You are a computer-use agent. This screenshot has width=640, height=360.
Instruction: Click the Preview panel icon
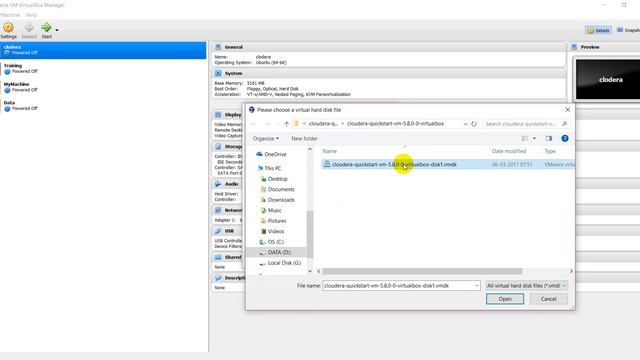pyautogui.click(x=574, y=47)
